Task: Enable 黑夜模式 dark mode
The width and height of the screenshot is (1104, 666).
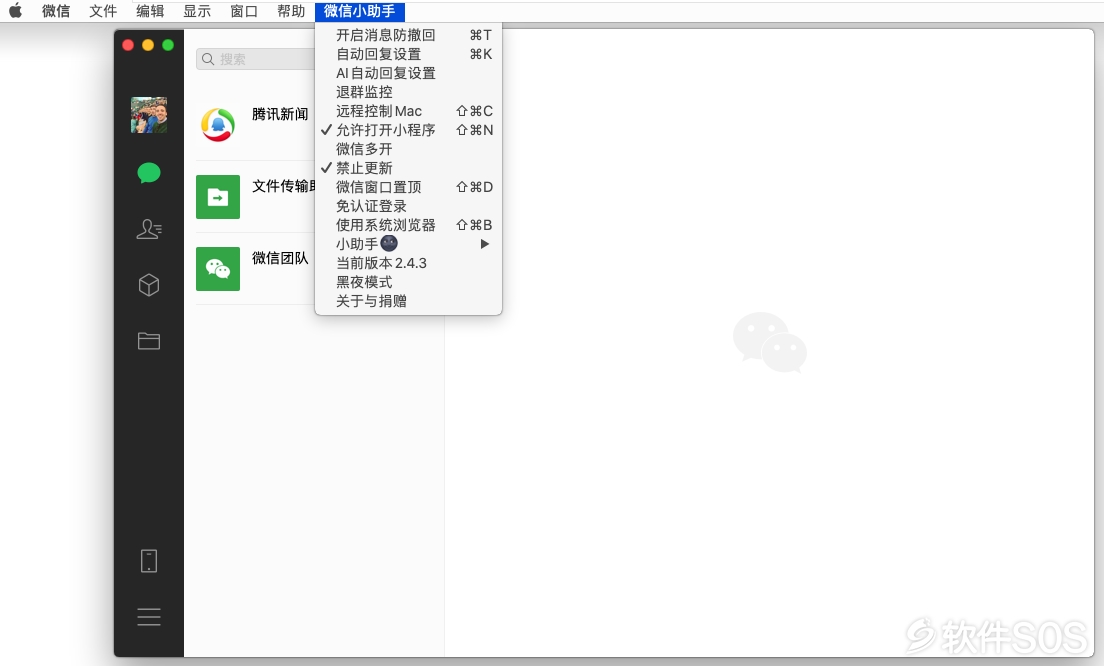Action: coord(408,282)
